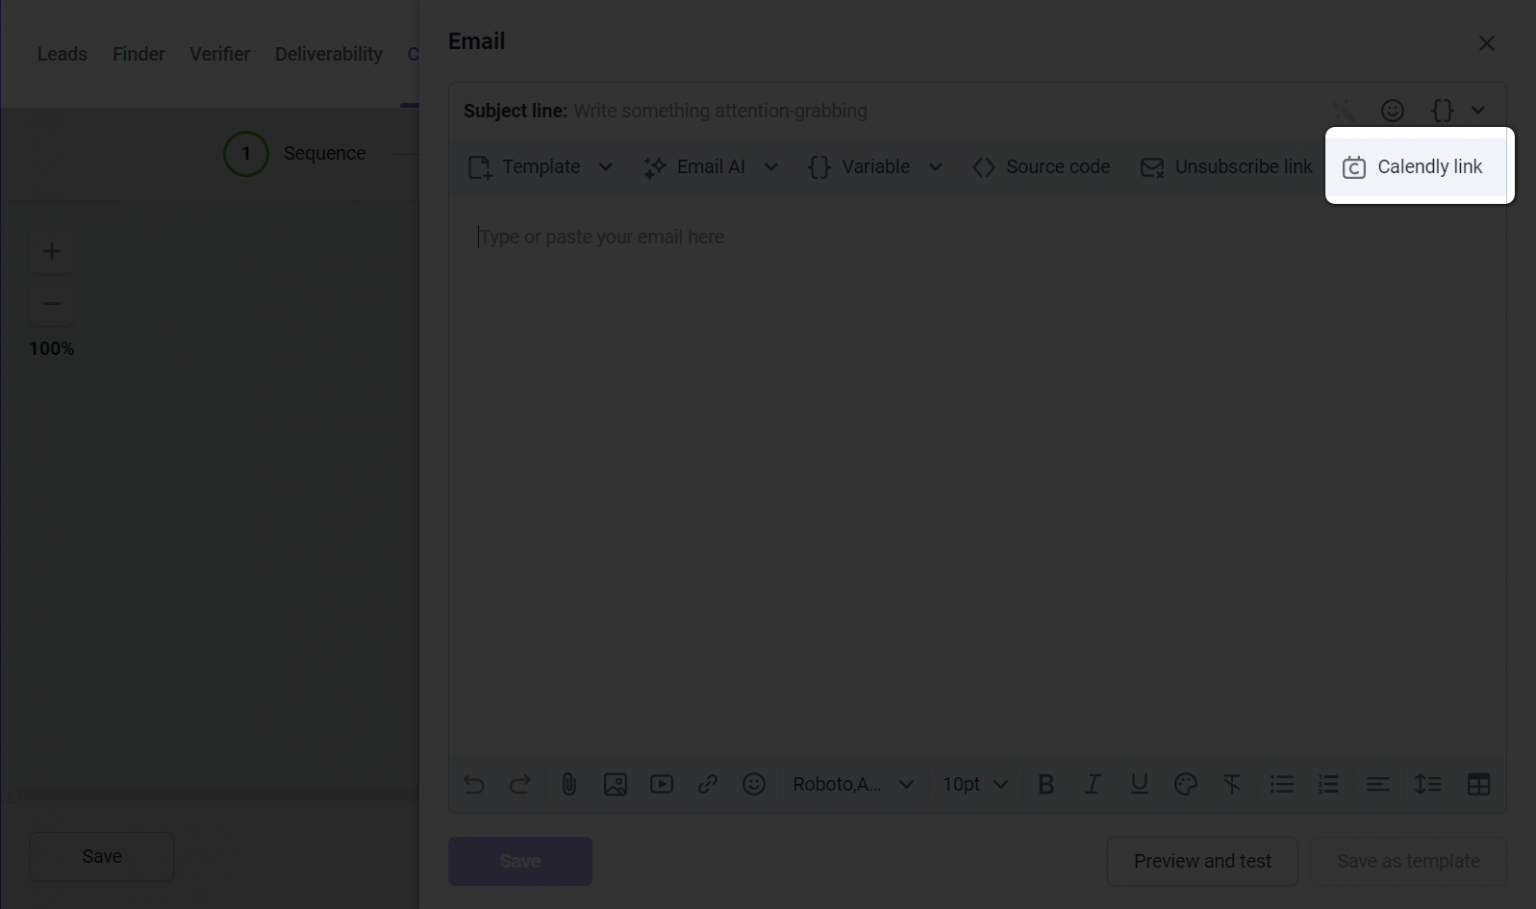Open the Variable dropdown in toolbar
This screenshot has width=1536, height=909.
pyautogui.click(x=875, y=167)
